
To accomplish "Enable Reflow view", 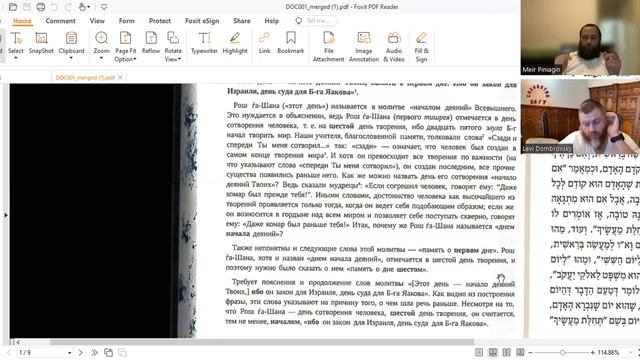I will coord(151,43).
